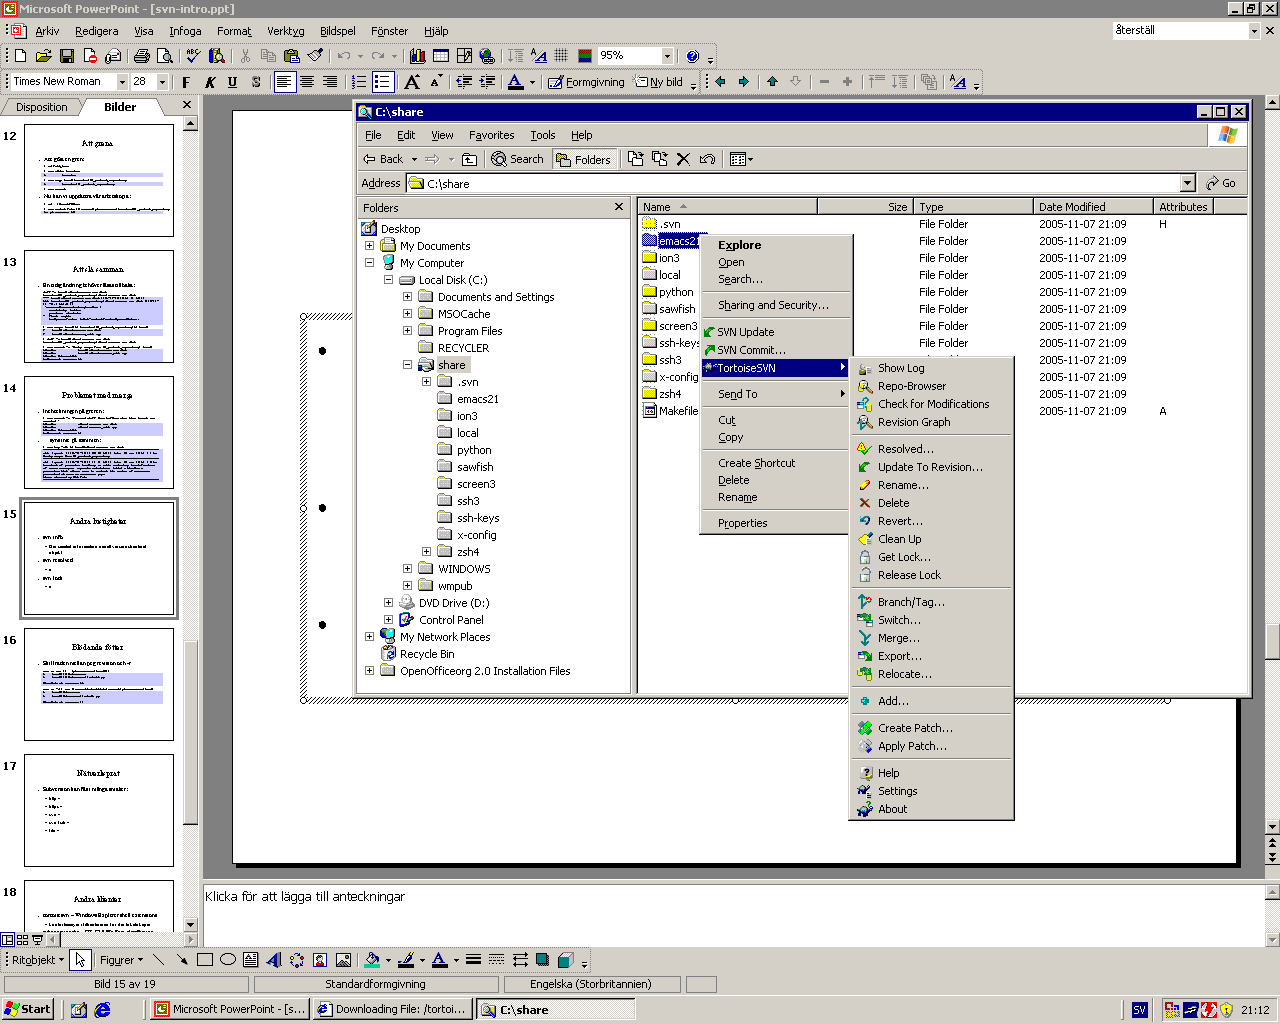This screenshot has width=1280, height=1024.
Task: Click the blue help question mark icon
Action: pos(692,56)
